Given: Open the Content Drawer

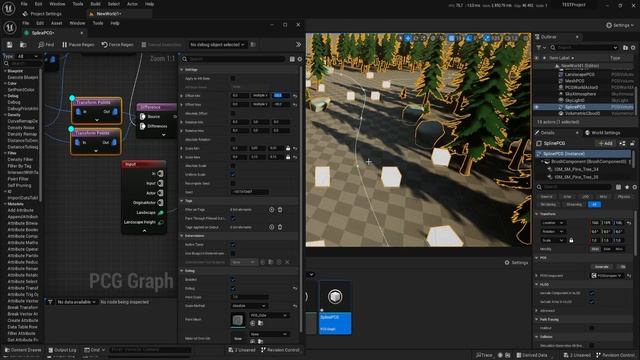Looking at the screenshot, I should [x=24, y=350].
